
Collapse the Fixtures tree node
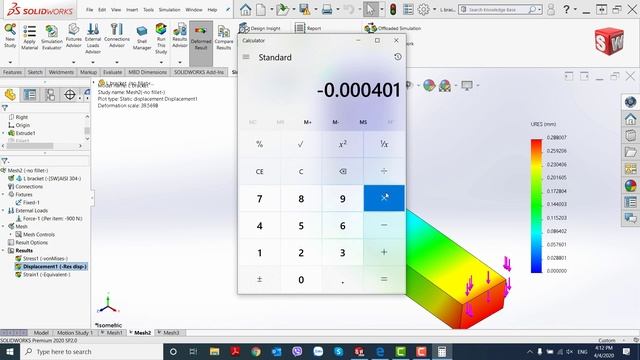[3, 194]
